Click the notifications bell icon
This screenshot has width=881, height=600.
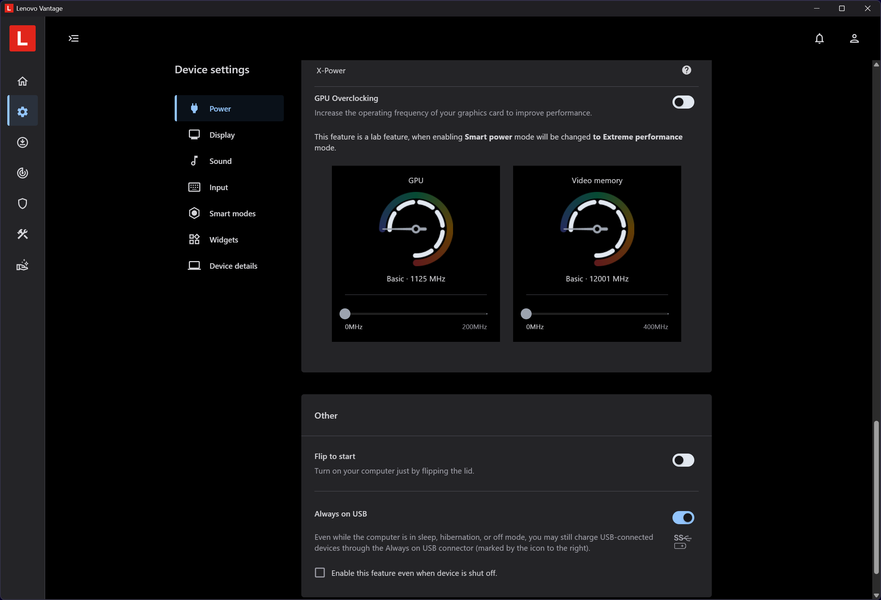[819, 38]
